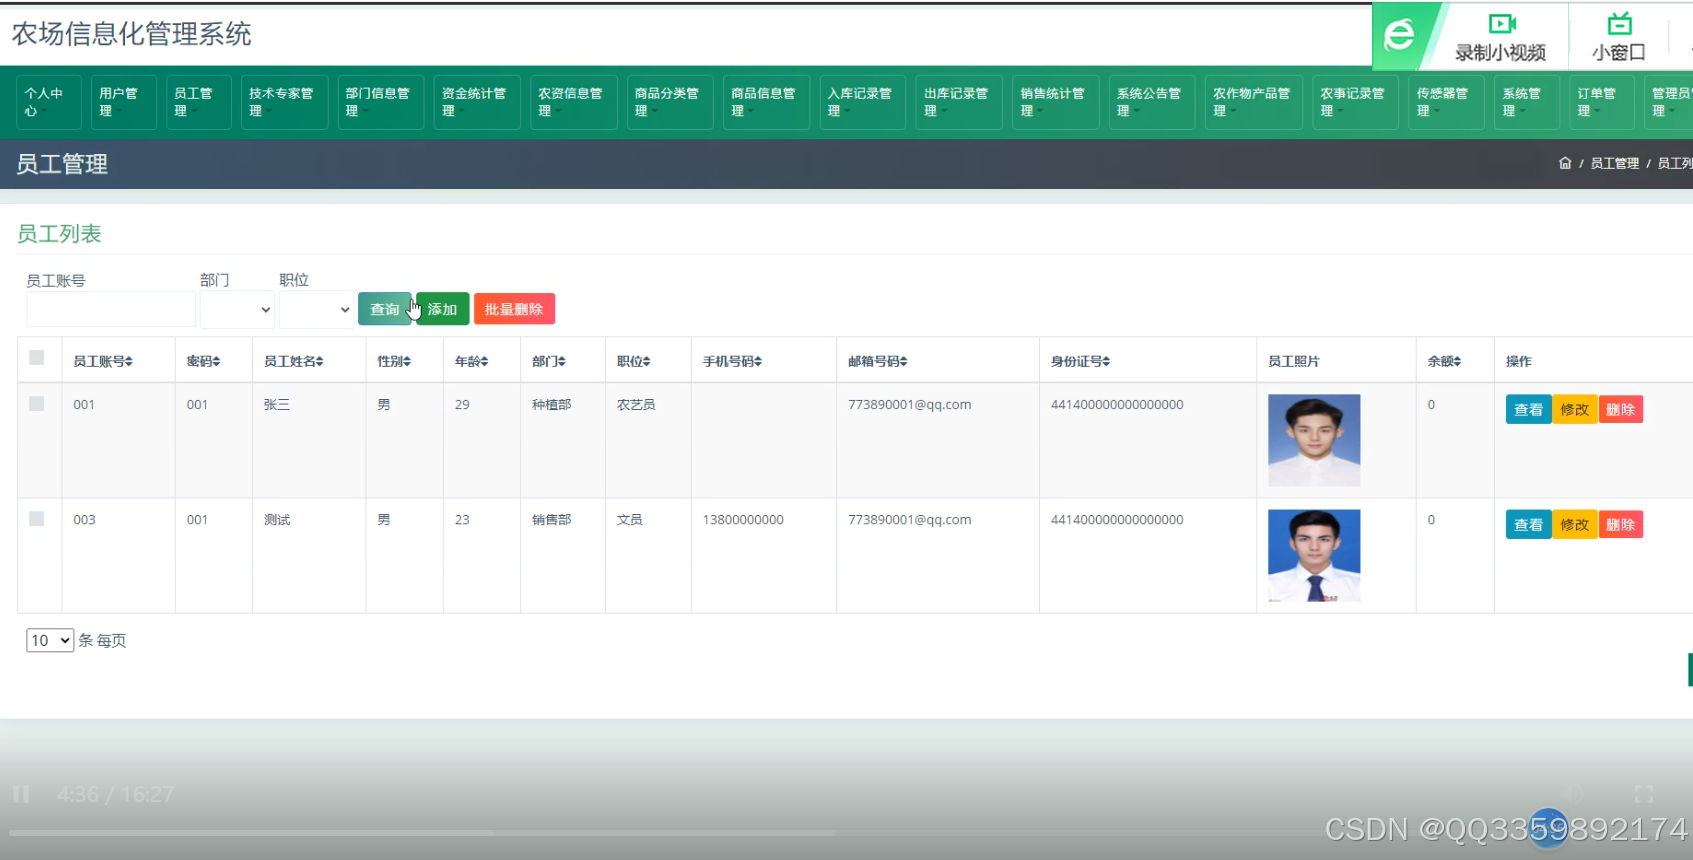Sort by 性别 column header

(x=394, y=361)
